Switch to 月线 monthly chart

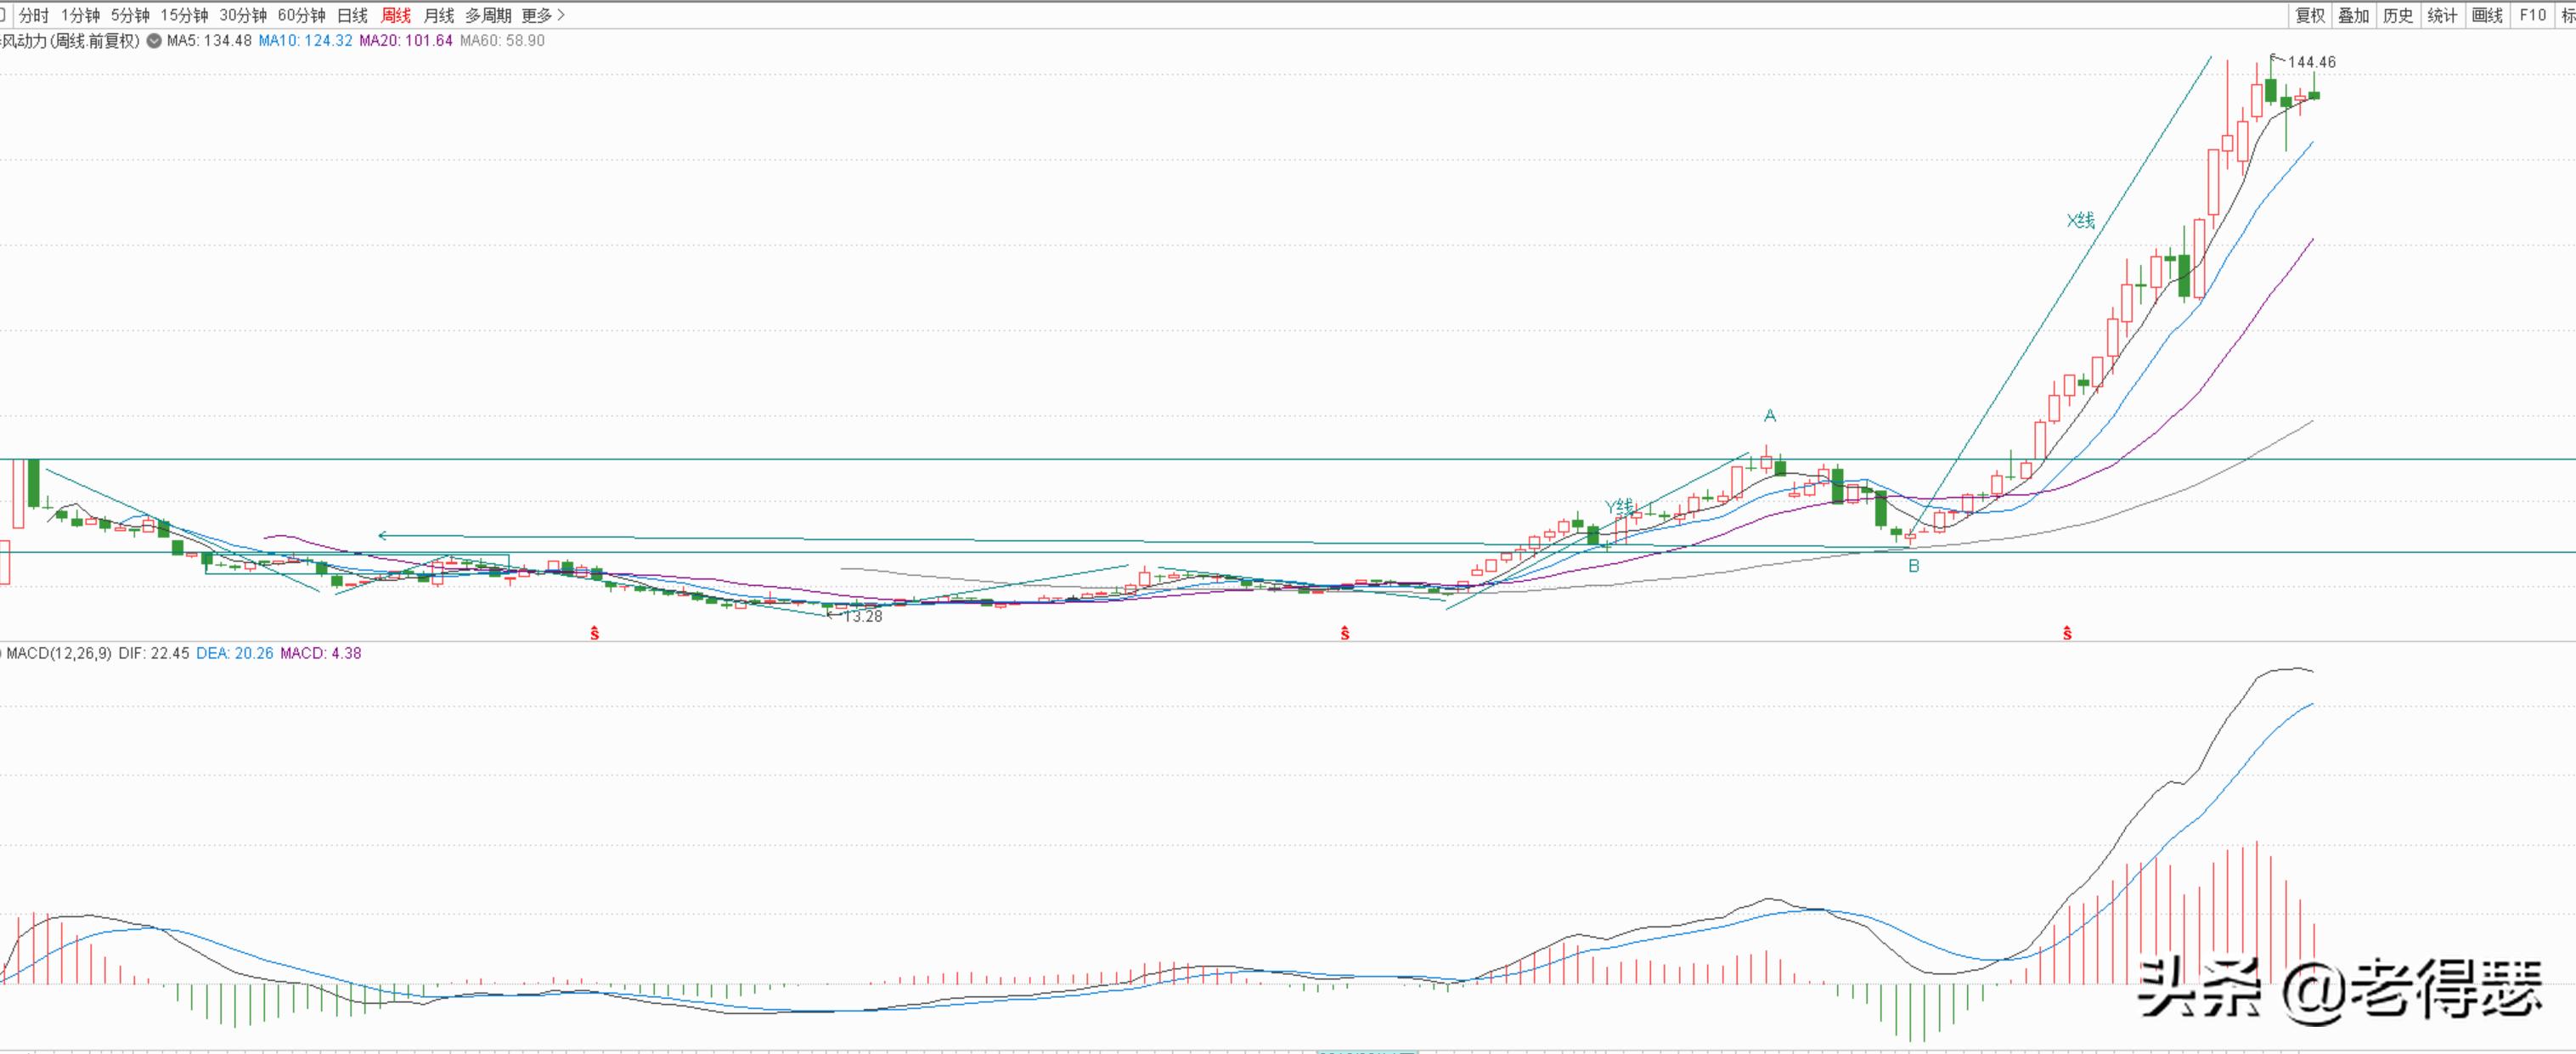(439, 15)
